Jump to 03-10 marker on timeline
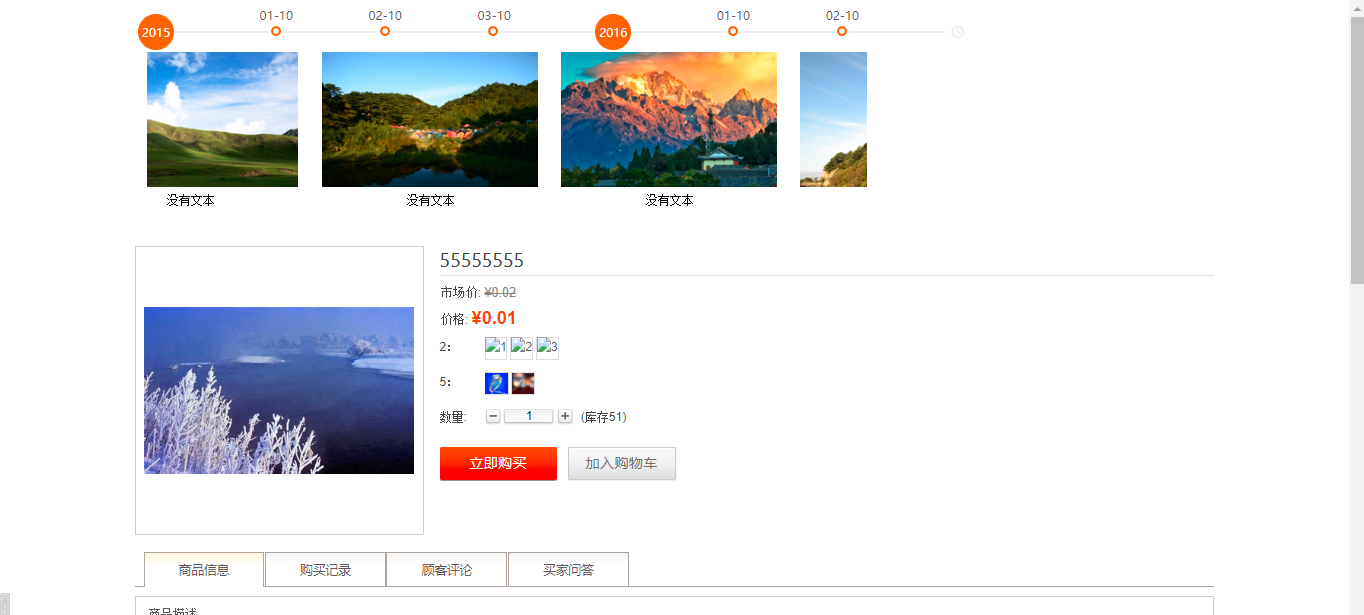The image size is (1364, 615). 493,31
